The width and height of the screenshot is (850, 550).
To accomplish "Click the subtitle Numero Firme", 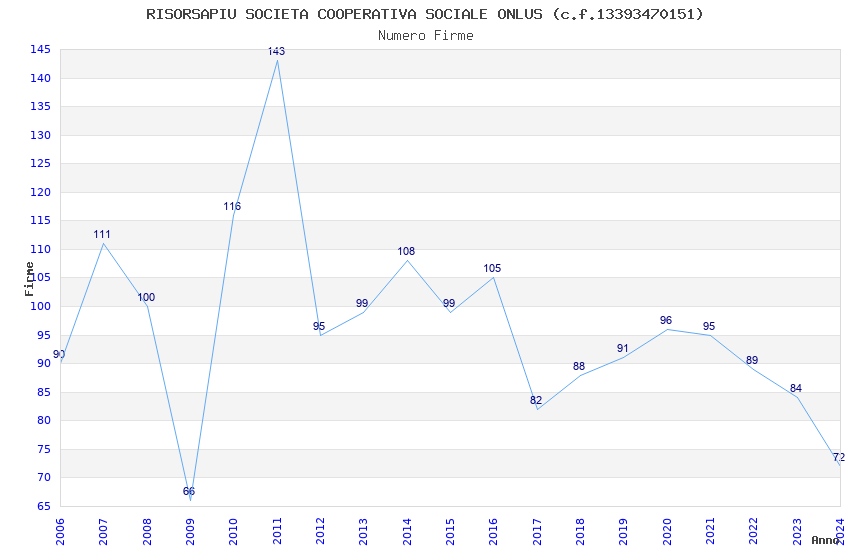I will 426,35.
